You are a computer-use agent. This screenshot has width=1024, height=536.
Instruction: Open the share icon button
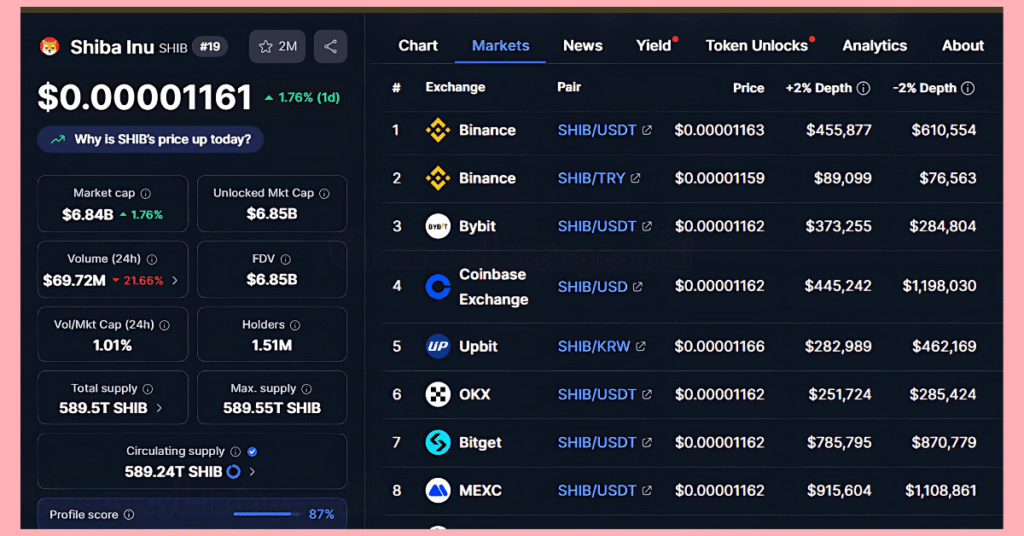pos(330,46)
